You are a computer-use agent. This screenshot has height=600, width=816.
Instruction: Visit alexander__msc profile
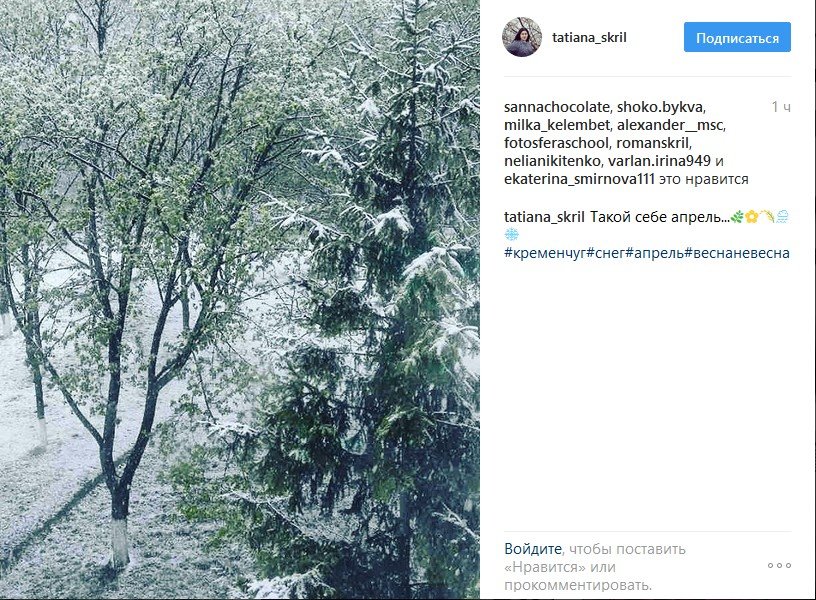669,125
